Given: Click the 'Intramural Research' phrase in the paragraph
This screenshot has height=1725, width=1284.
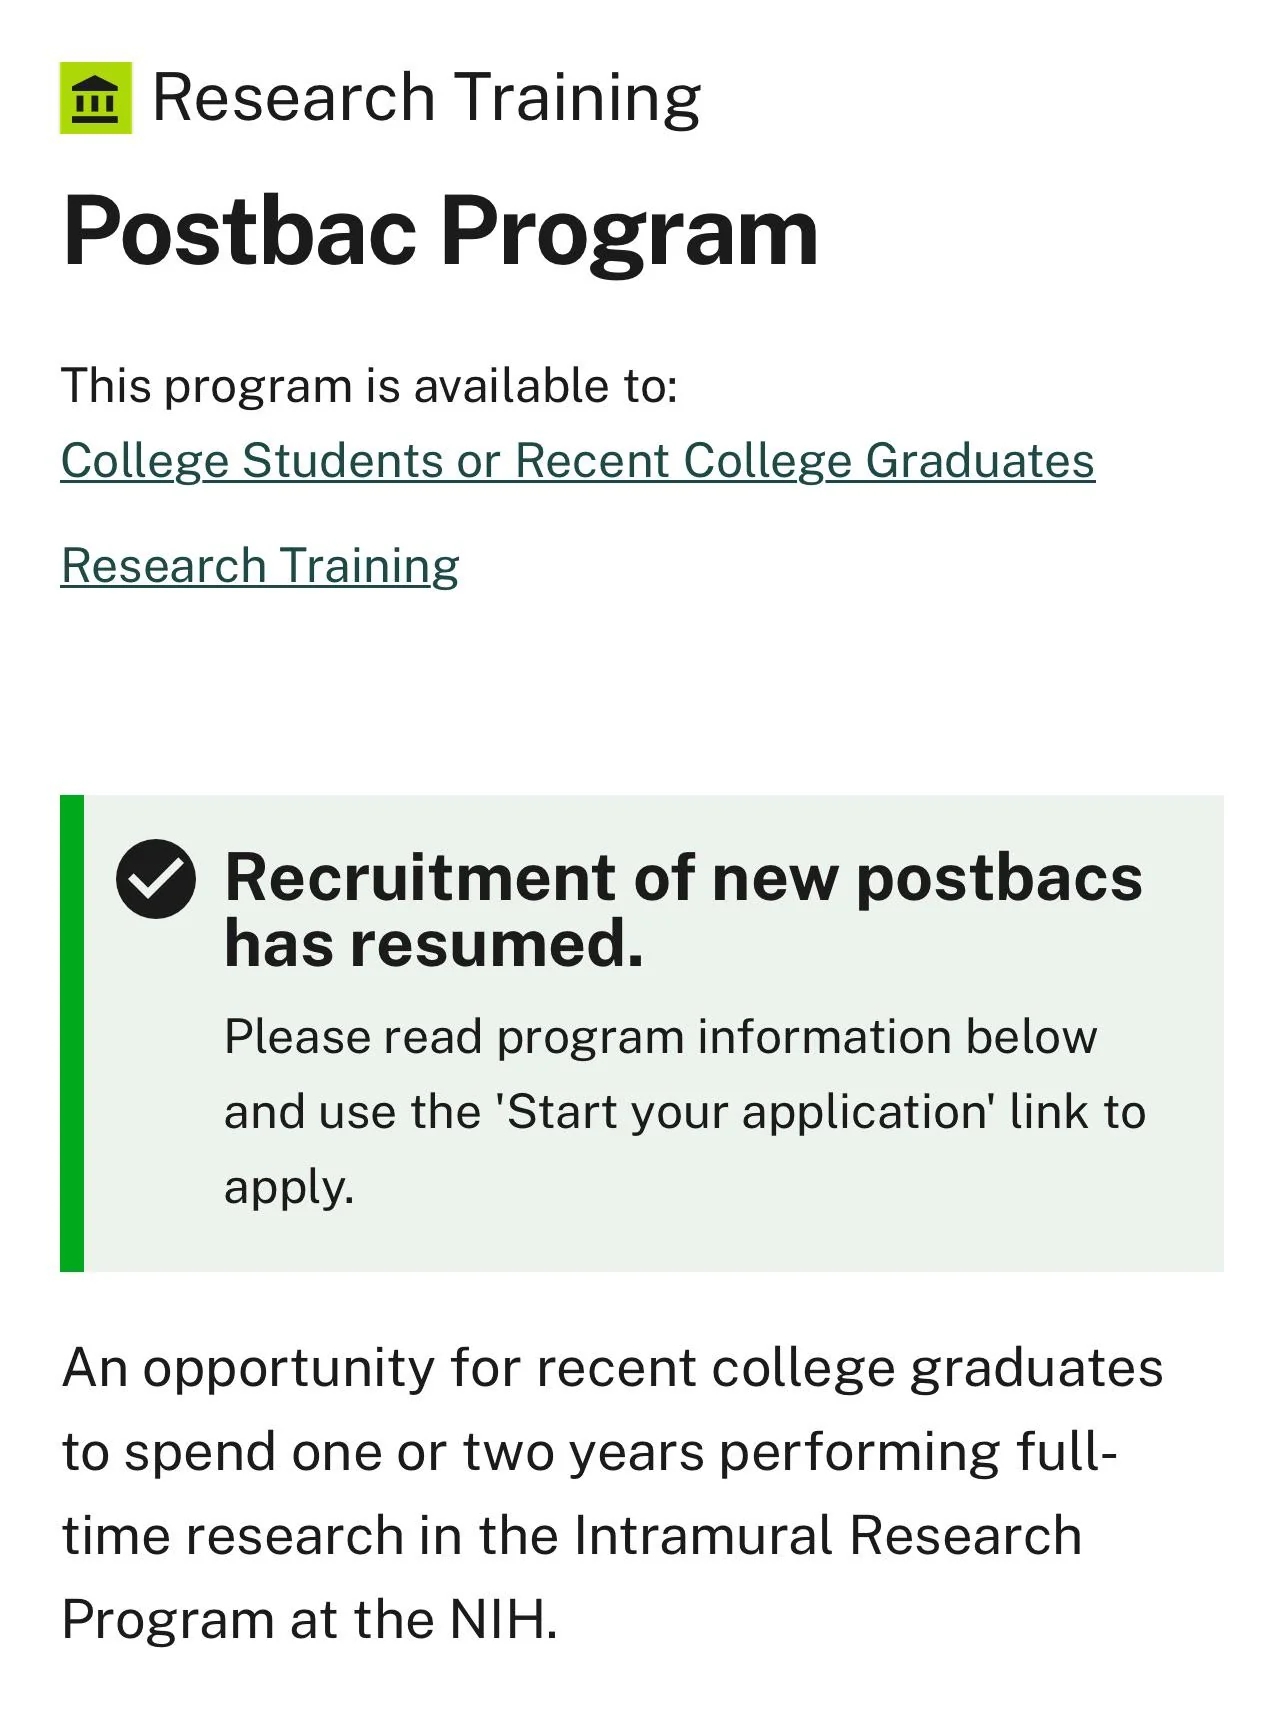Looking at the screenshot, I should 828,1536.
